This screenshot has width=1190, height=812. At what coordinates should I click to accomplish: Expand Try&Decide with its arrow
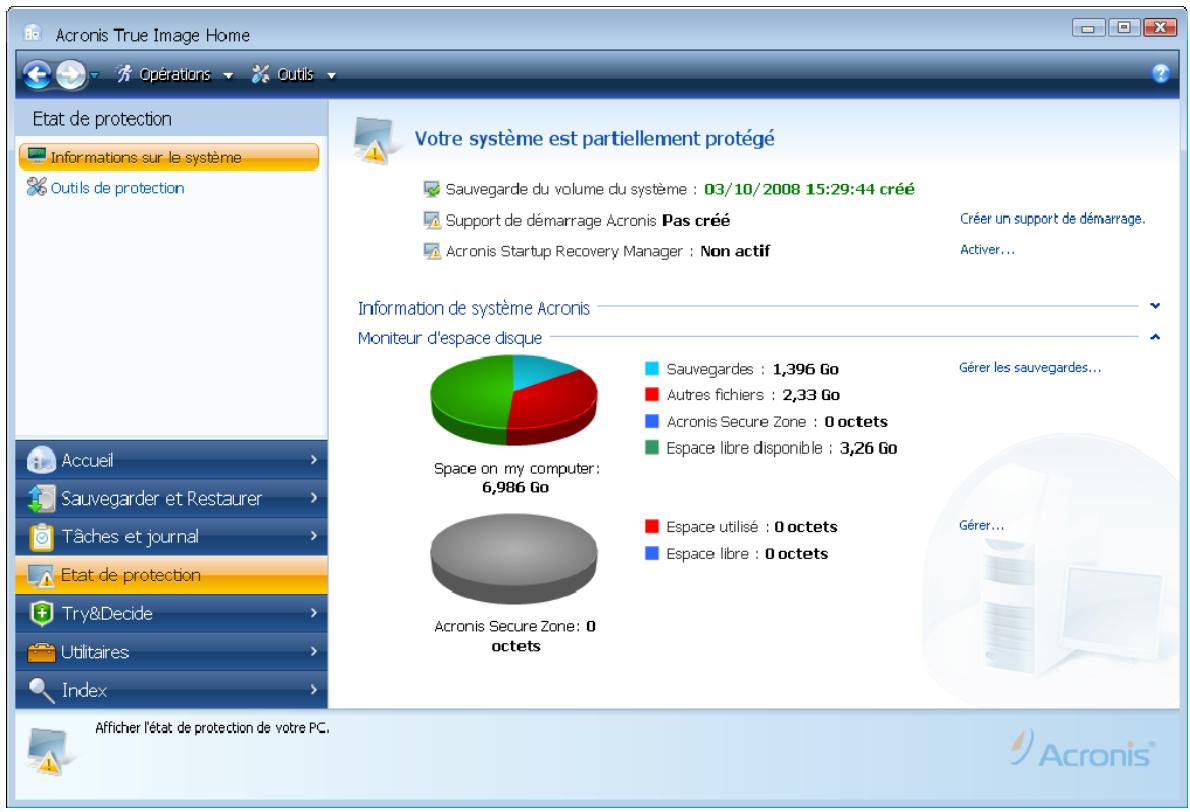pyautogui.click(x=313, y=612)
